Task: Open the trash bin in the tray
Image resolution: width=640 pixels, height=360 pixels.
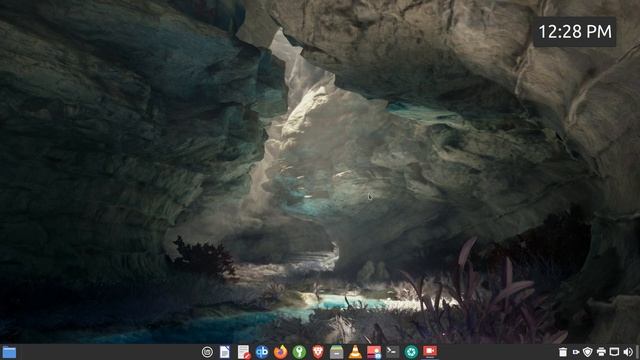Action: (563, 352)
